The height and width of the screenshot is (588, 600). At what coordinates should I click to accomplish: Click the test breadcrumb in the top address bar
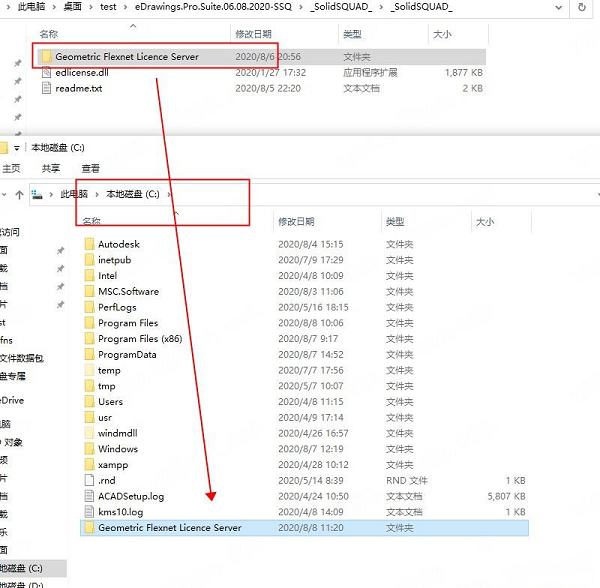click(108, 7)
